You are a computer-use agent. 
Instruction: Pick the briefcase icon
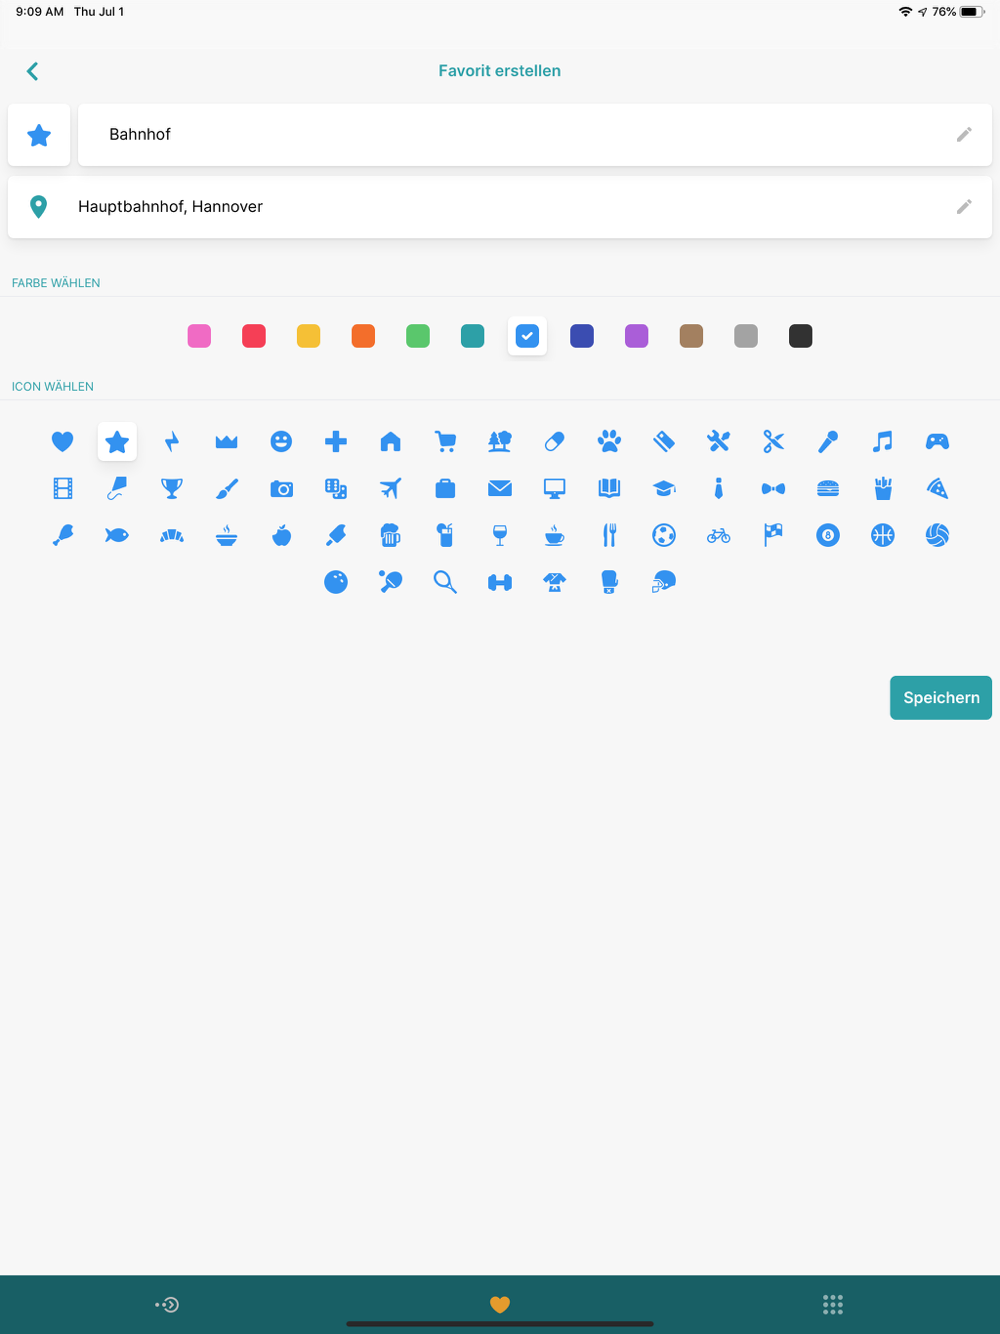(x=445, y=488)
